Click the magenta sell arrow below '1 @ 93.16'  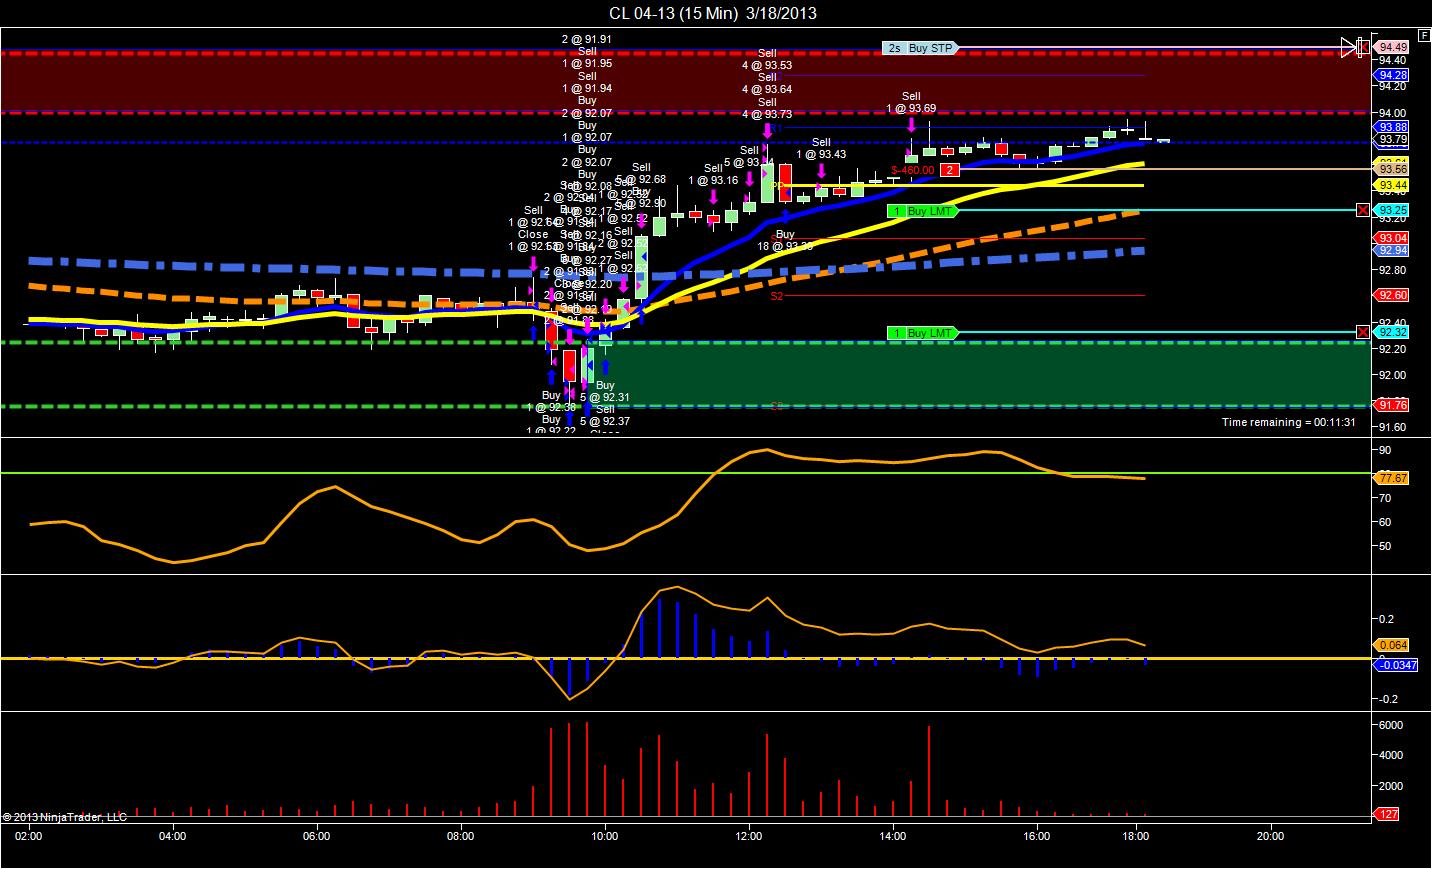click(x=713, y=197)
